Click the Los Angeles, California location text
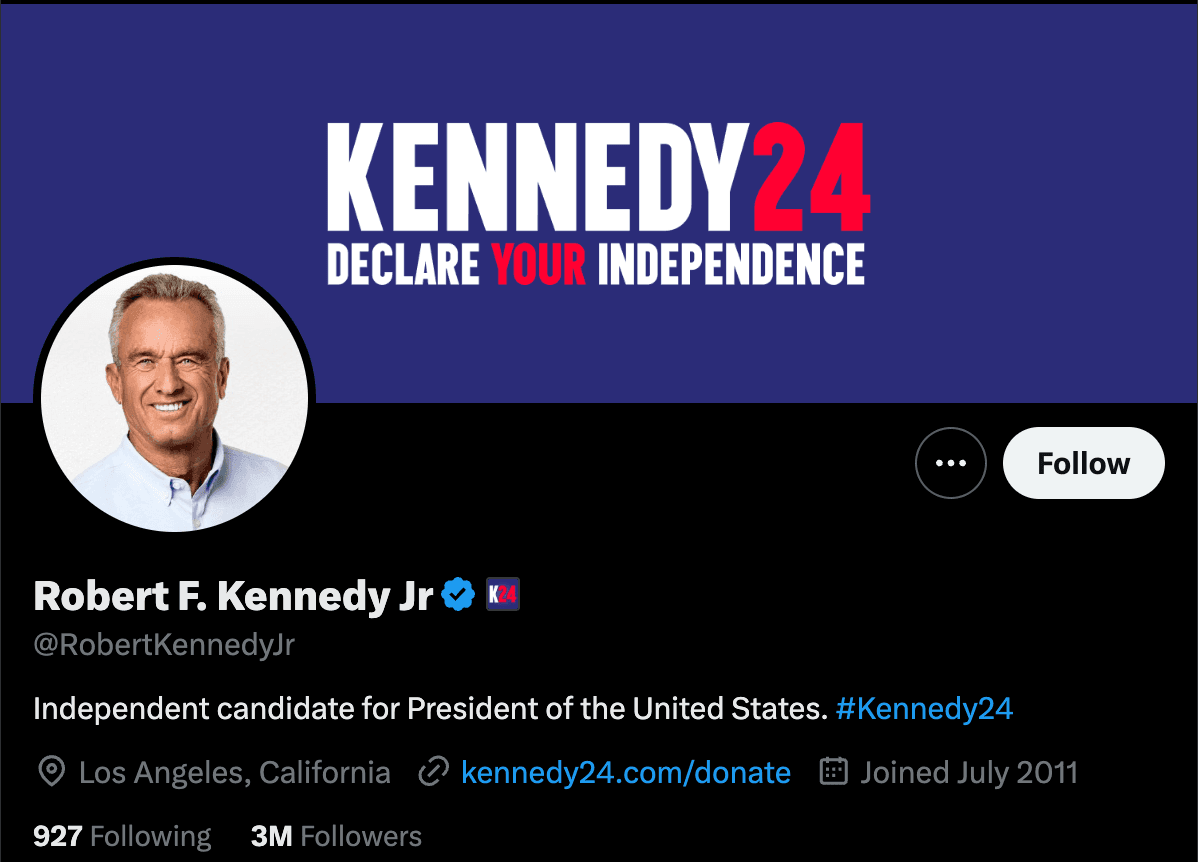Screen dimensions: 1198x862 [x=235, y=772]
